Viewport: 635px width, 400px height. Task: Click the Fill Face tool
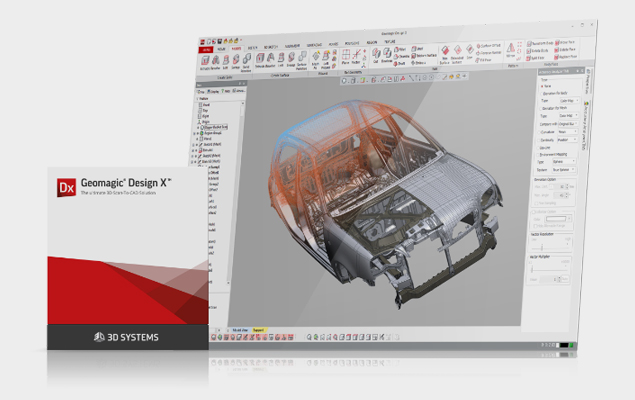tap(484, 60)
